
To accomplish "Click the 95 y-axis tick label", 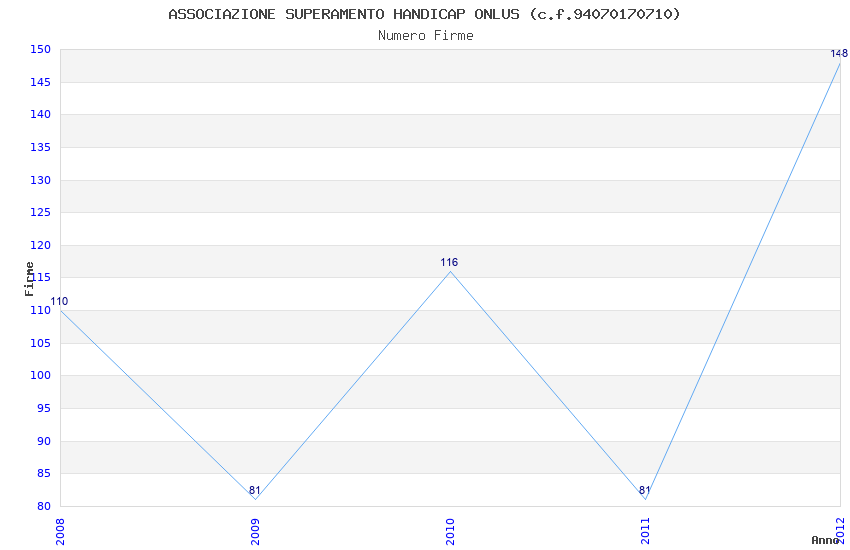I will pos(44,408).
